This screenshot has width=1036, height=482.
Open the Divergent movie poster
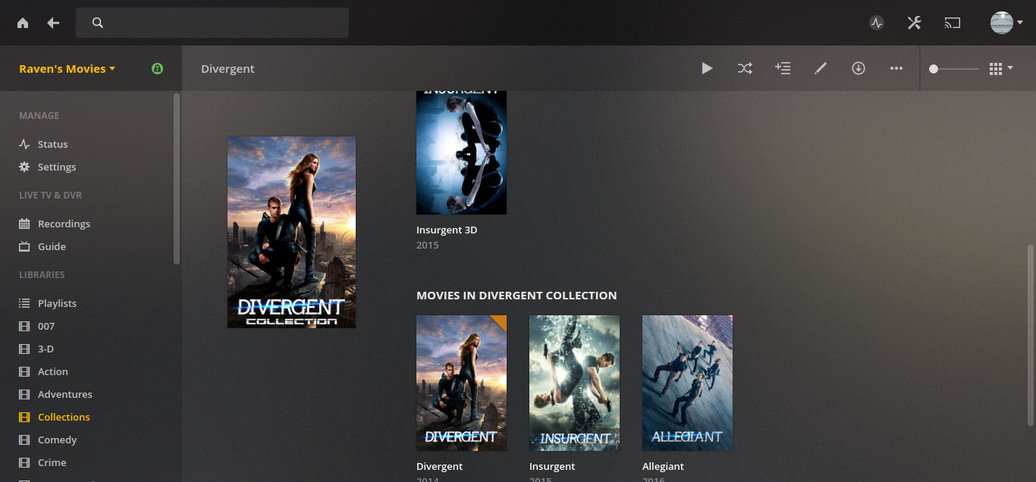[461, 383]
